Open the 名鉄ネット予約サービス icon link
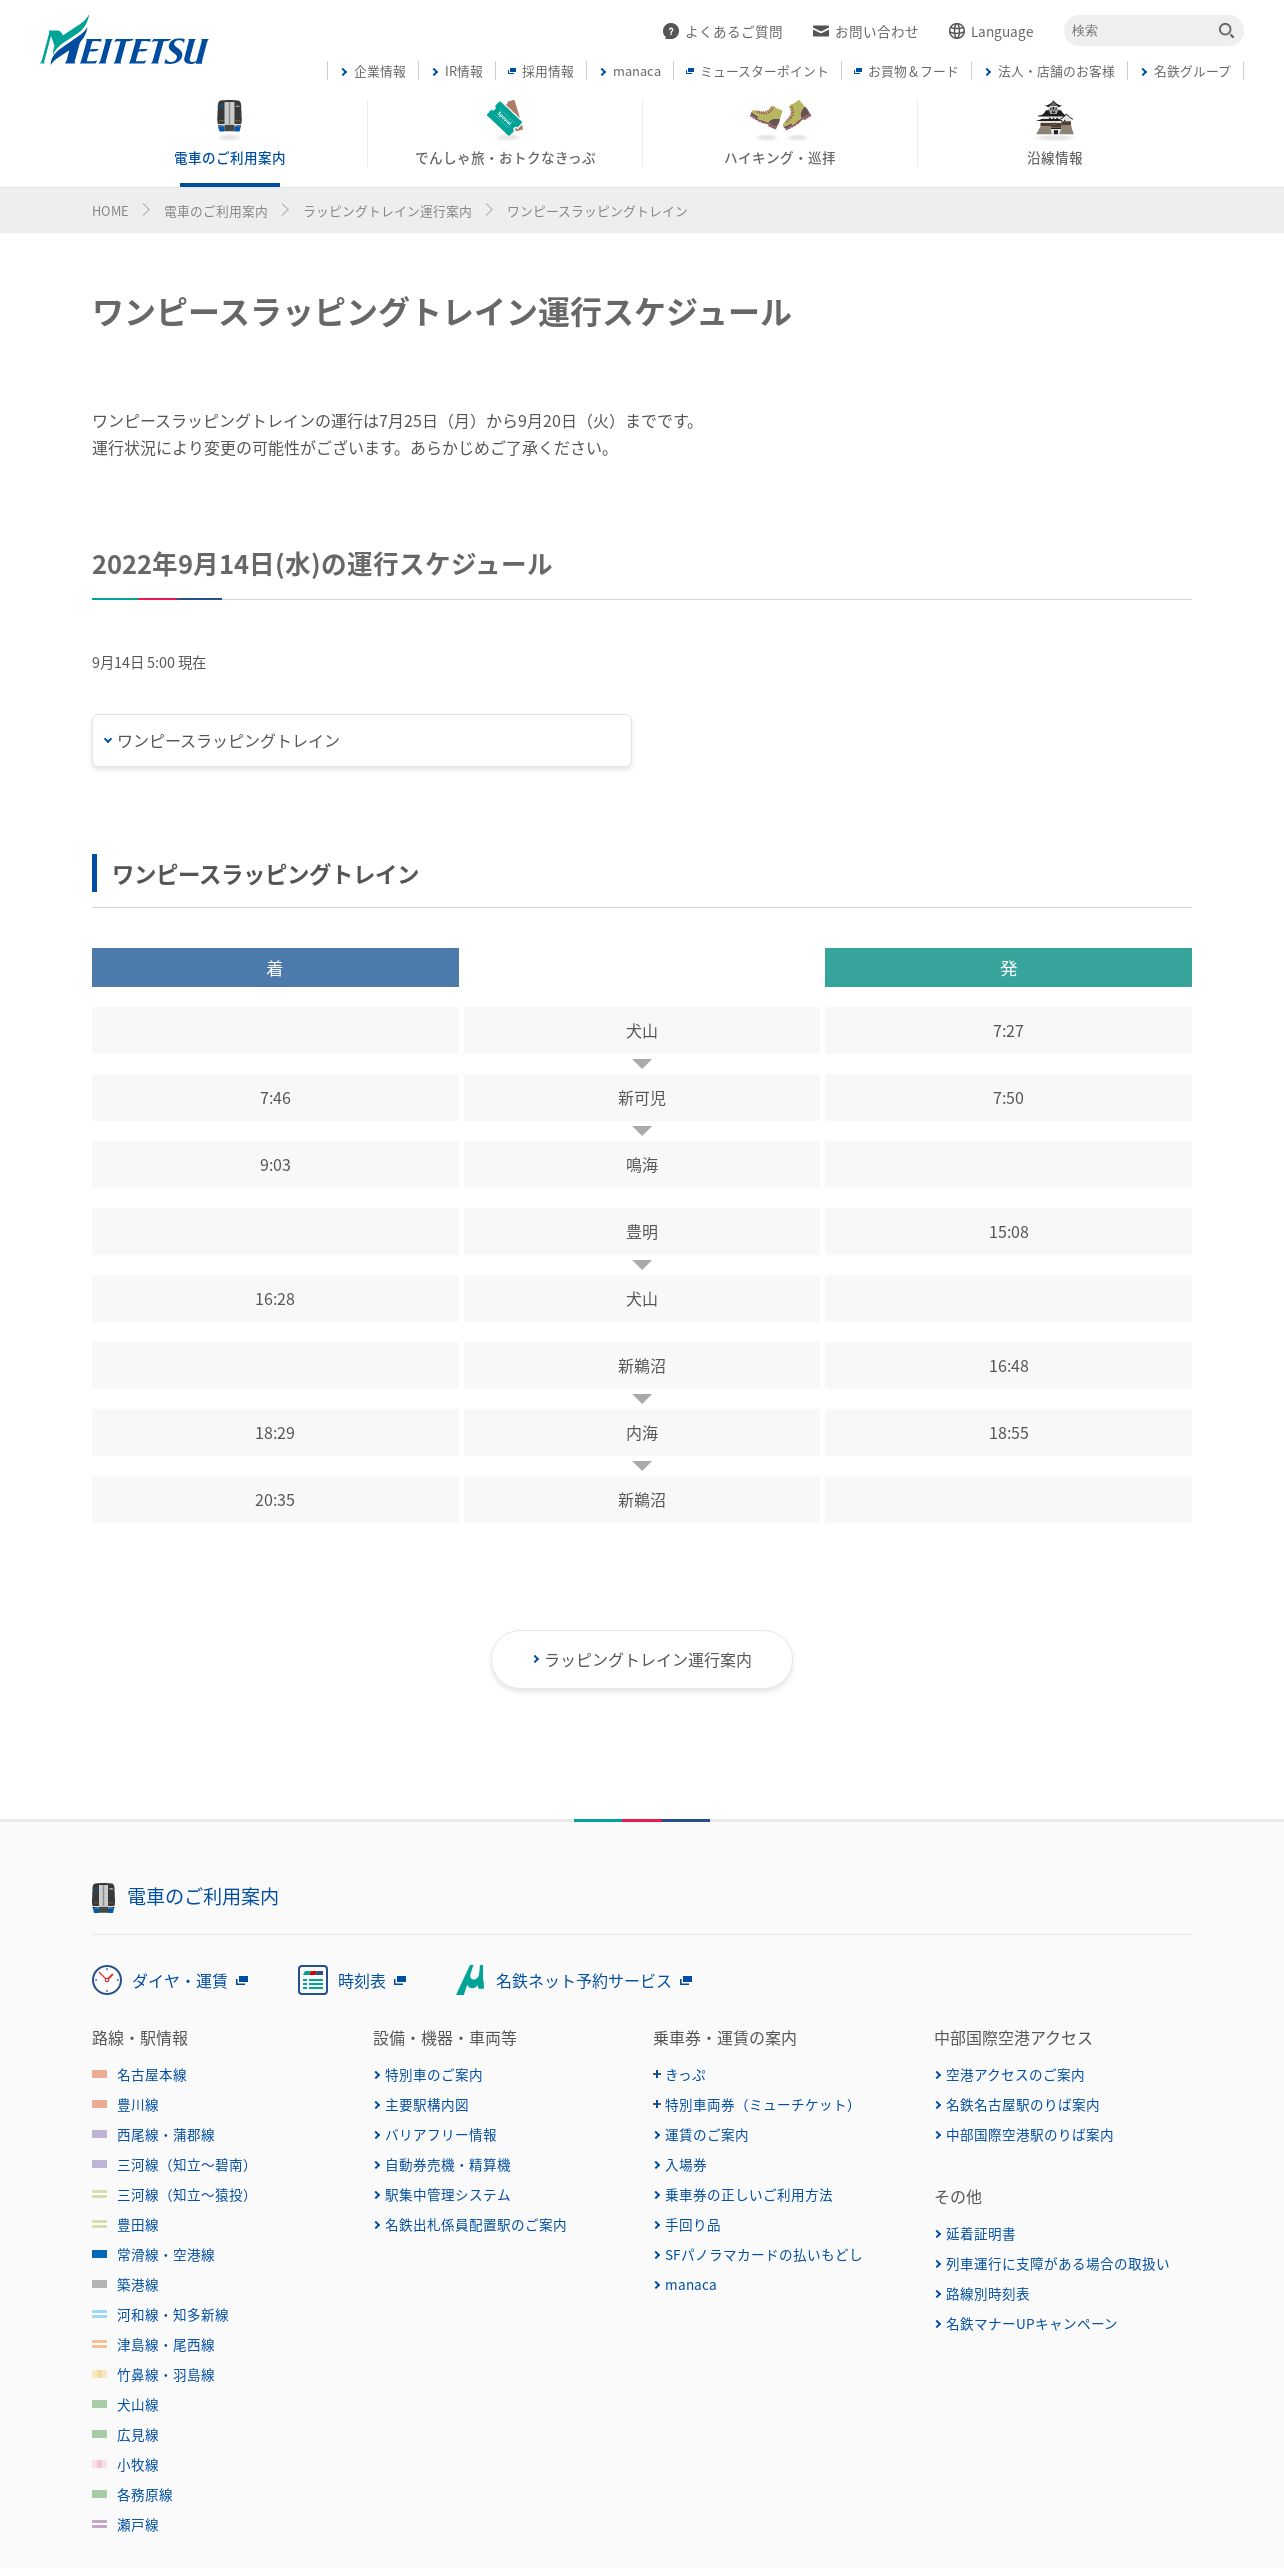 pyautogui.click(x=574, y=1980)
